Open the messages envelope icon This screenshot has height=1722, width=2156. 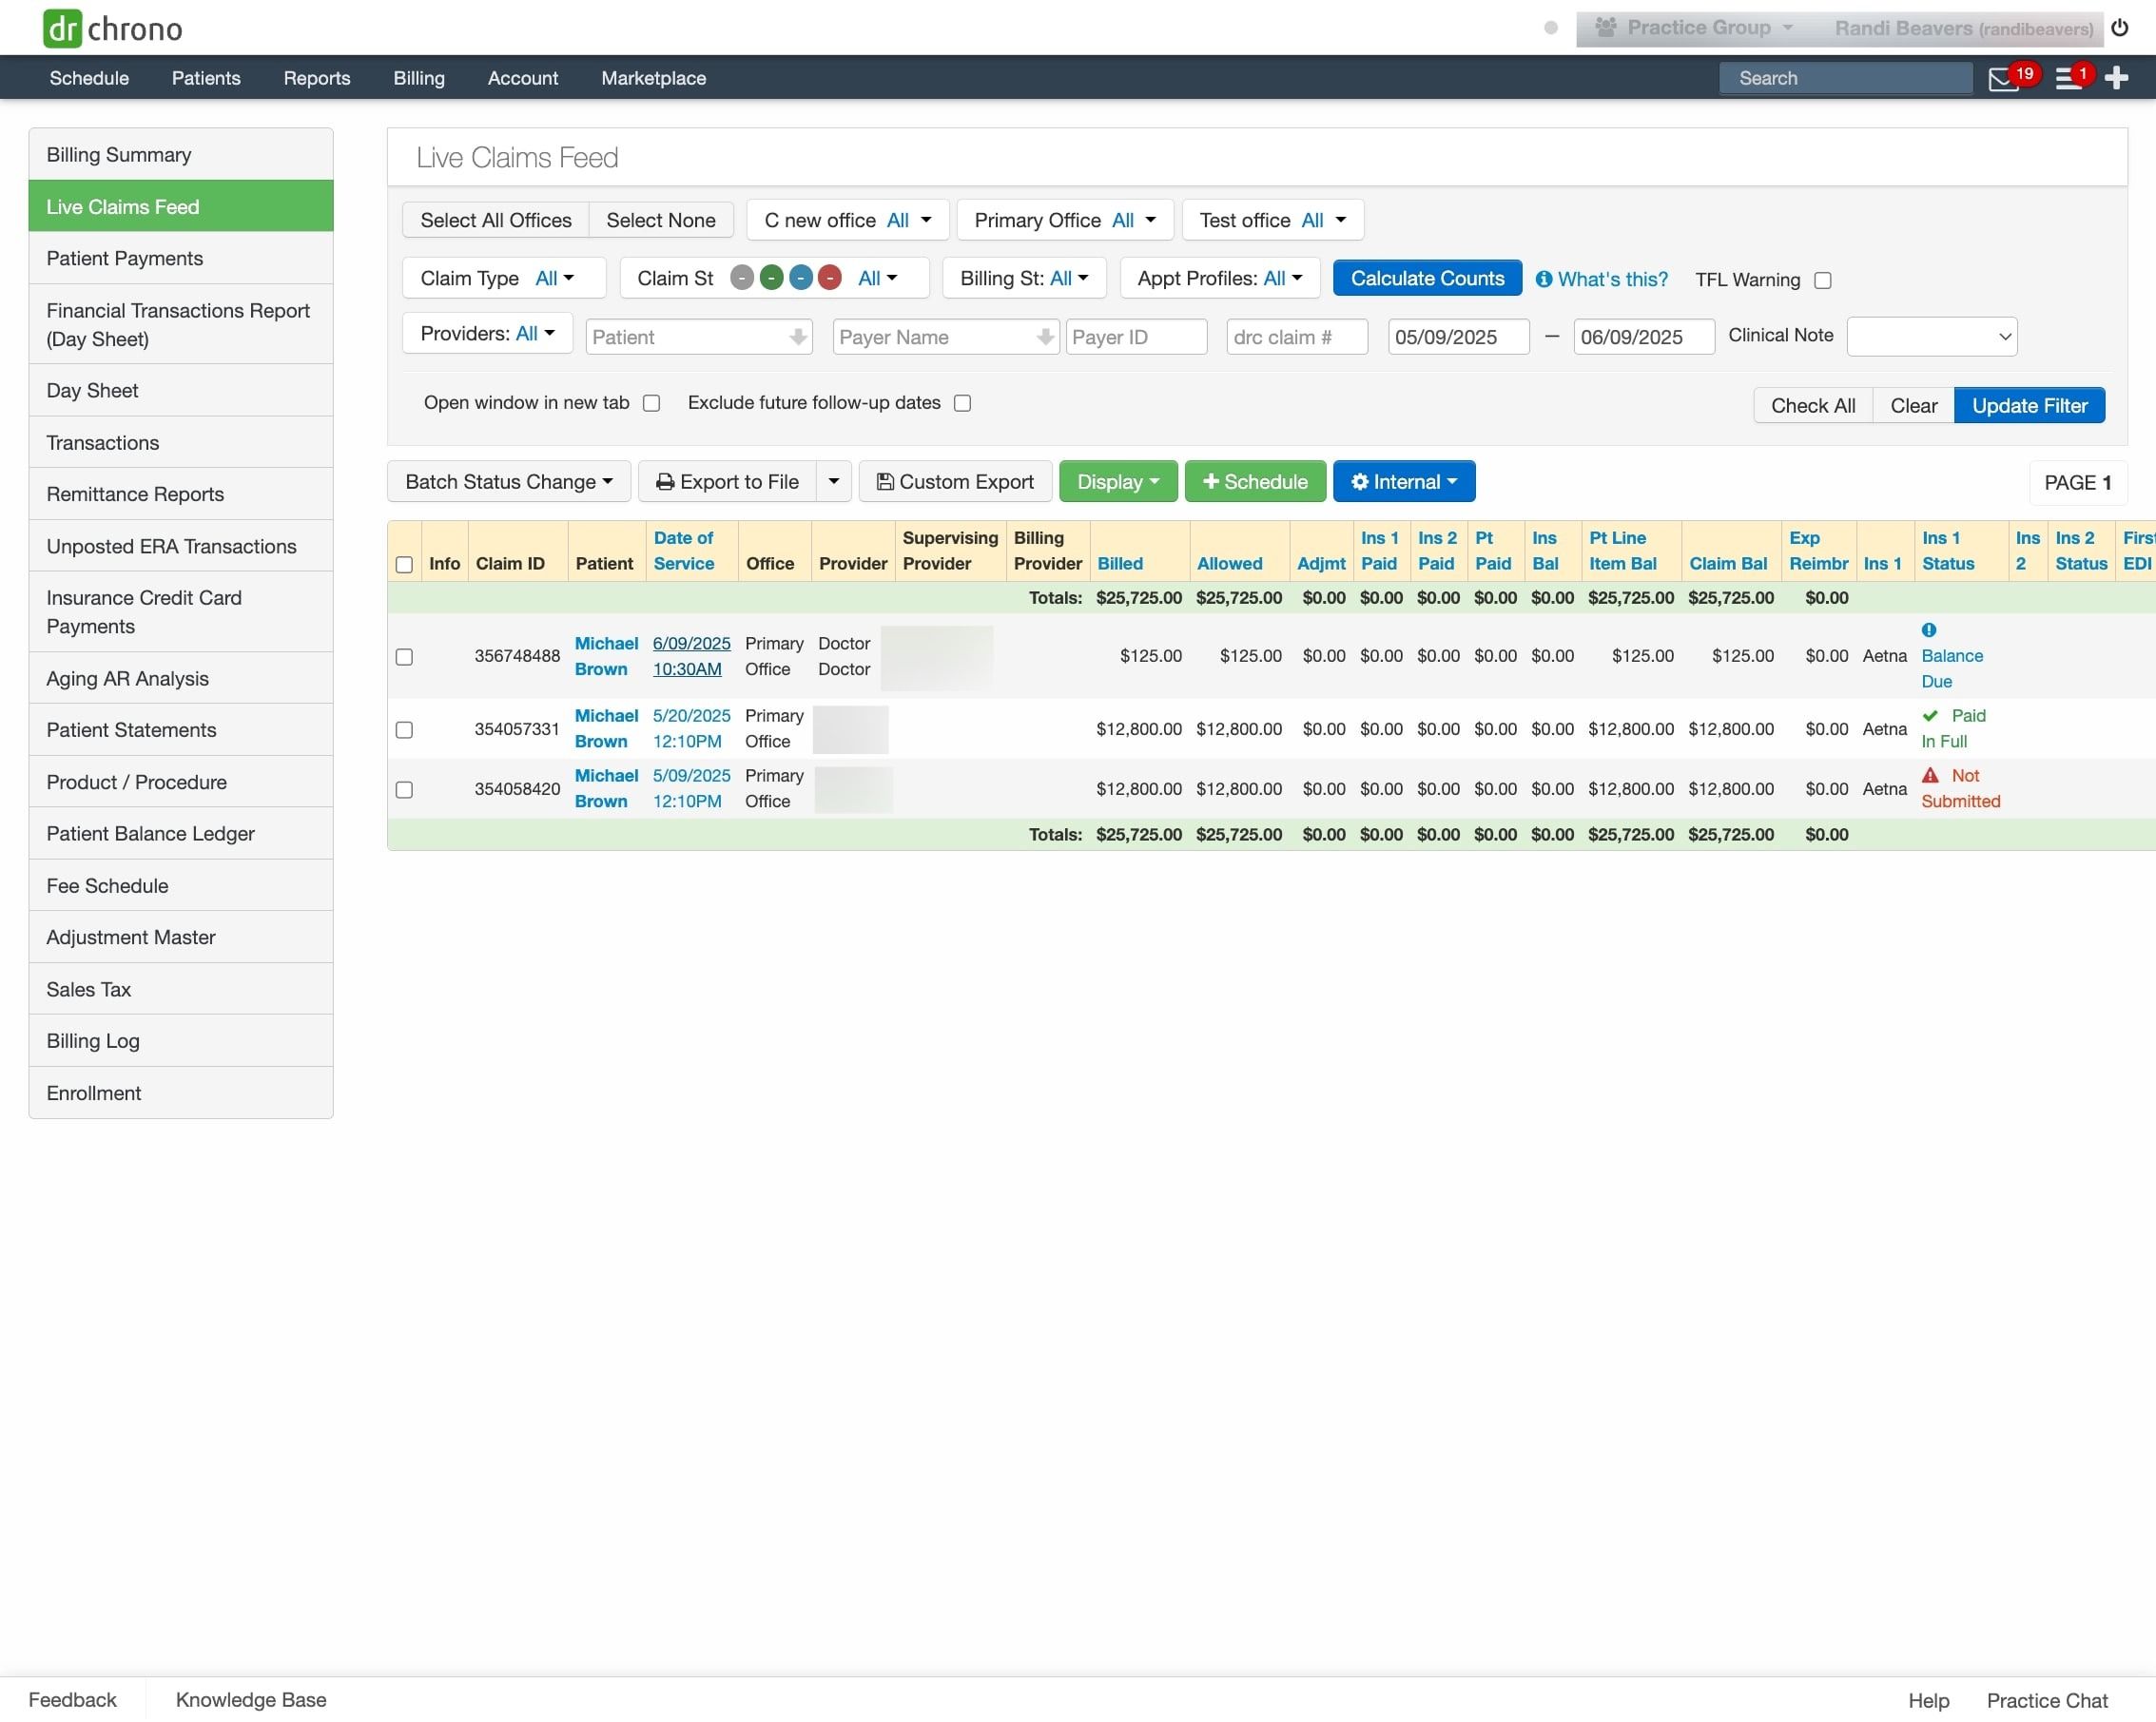pyautogui.click(x=2003, y=79)
